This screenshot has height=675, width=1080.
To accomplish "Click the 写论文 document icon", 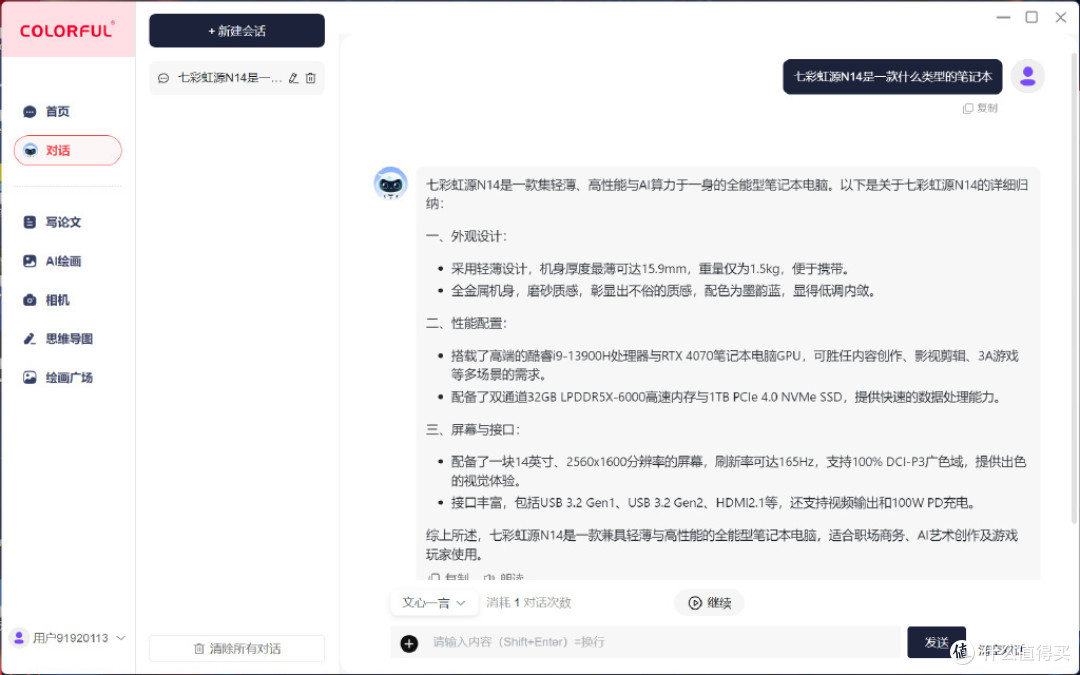I will [x=30, y=222].
